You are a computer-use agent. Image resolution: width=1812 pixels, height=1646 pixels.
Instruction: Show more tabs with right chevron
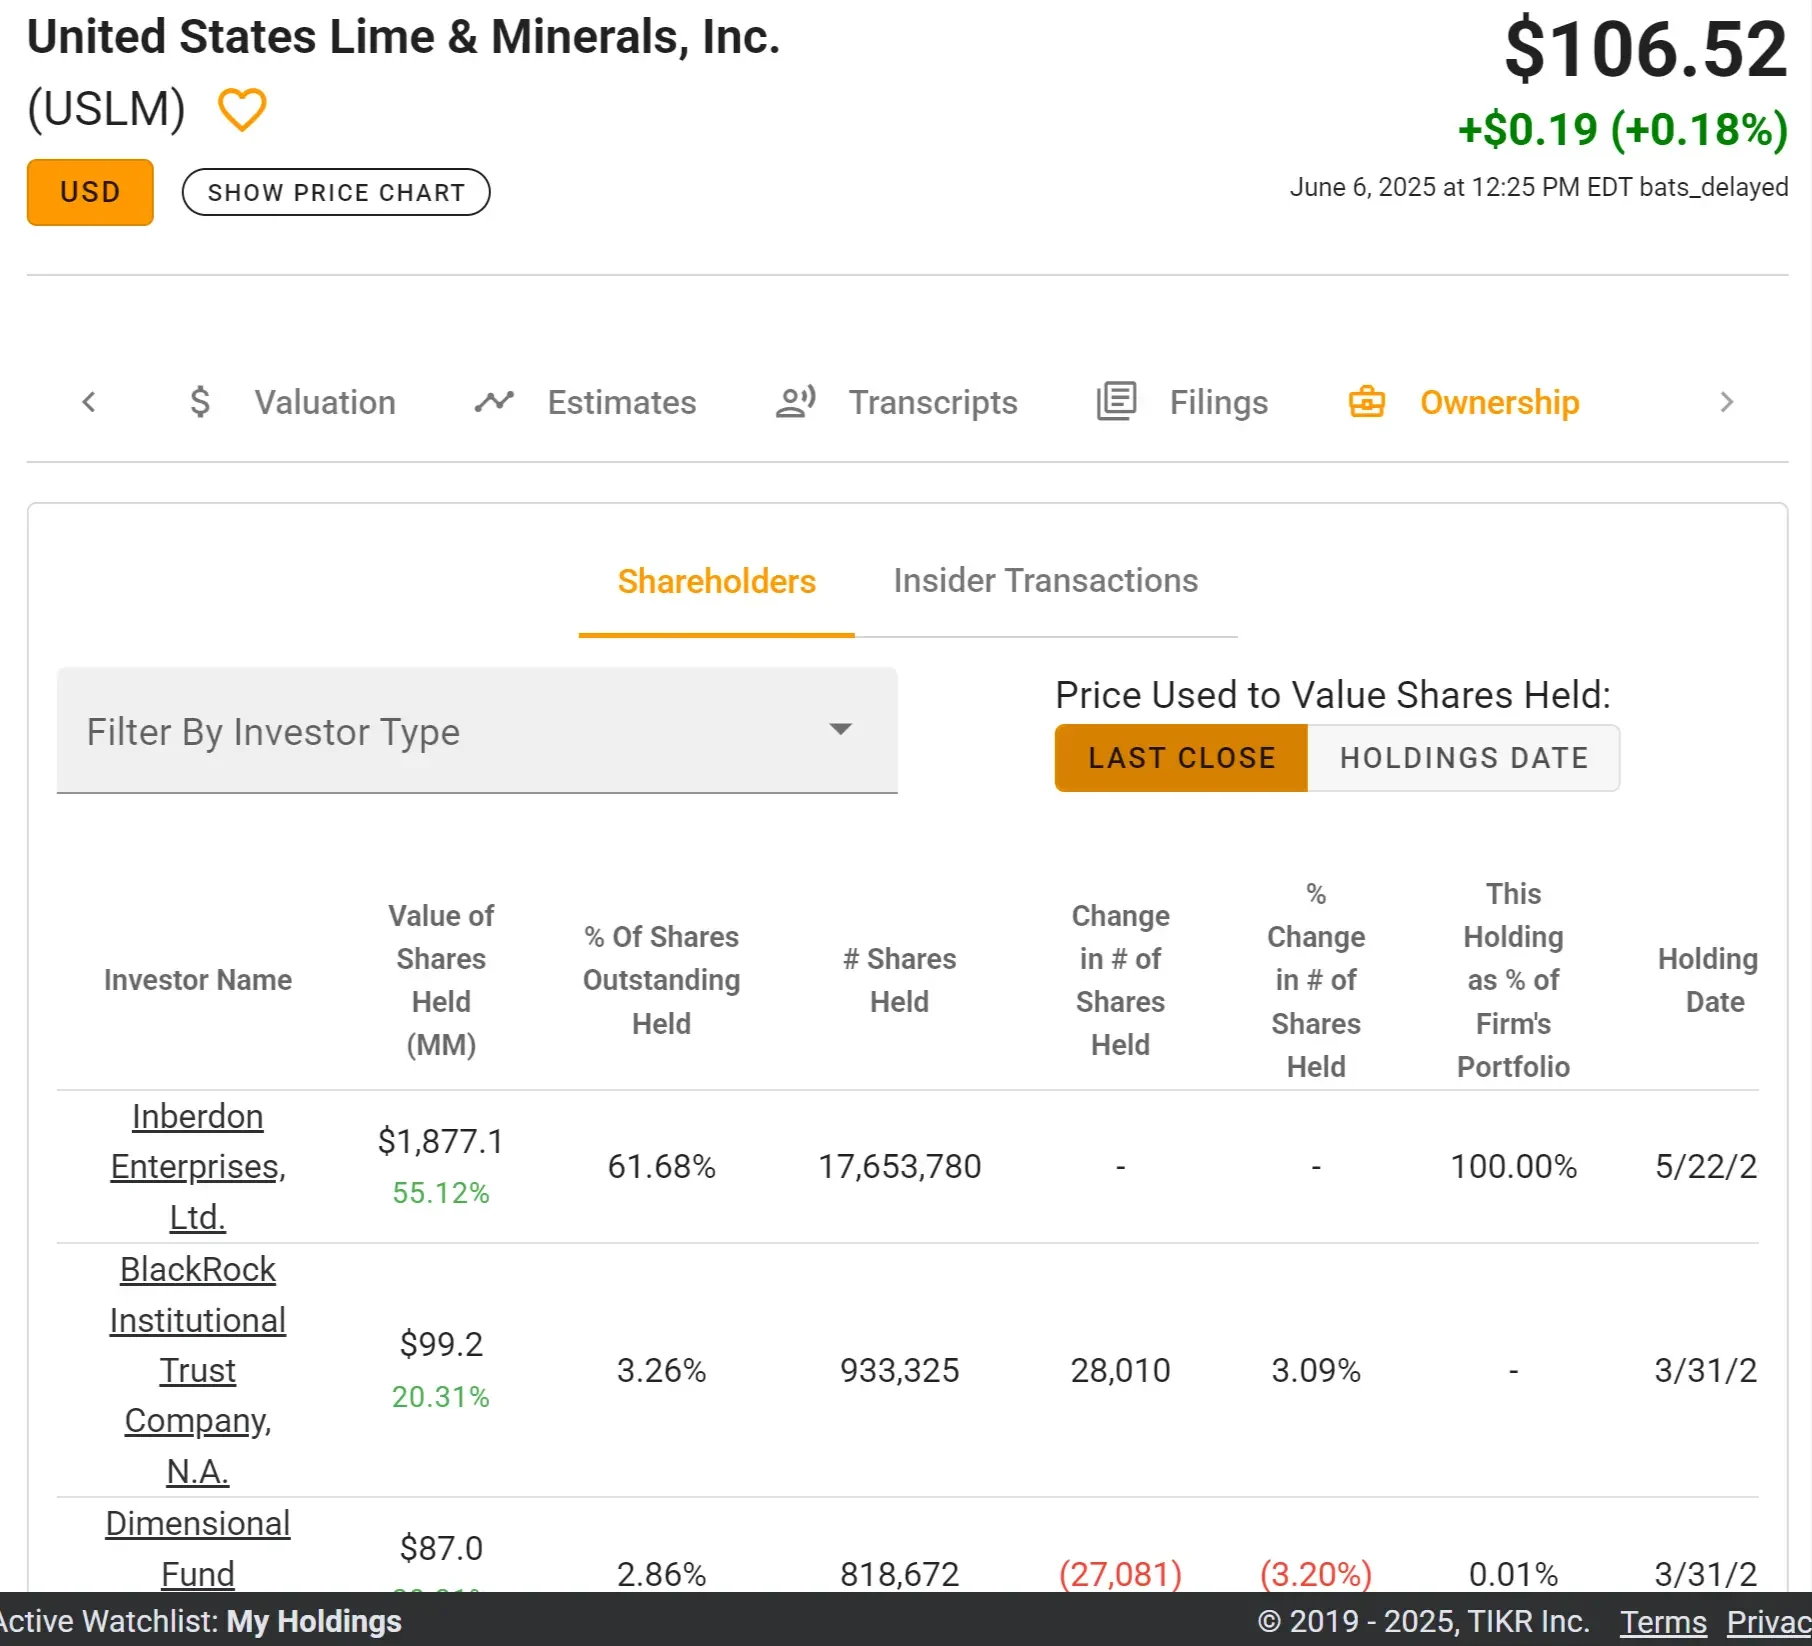pos(1726,402)
